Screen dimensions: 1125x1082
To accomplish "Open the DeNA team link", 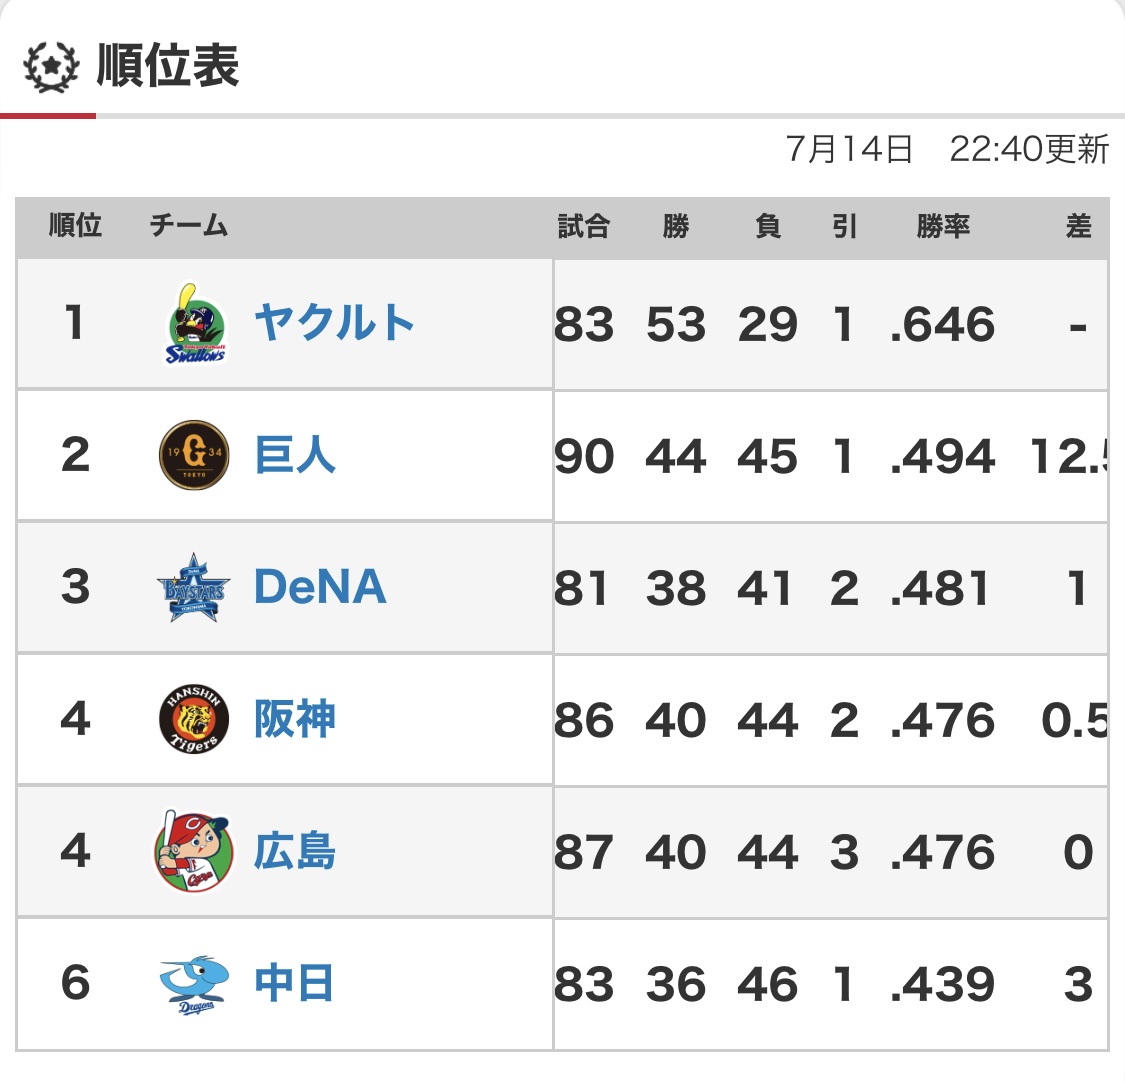I will [320, 587].
